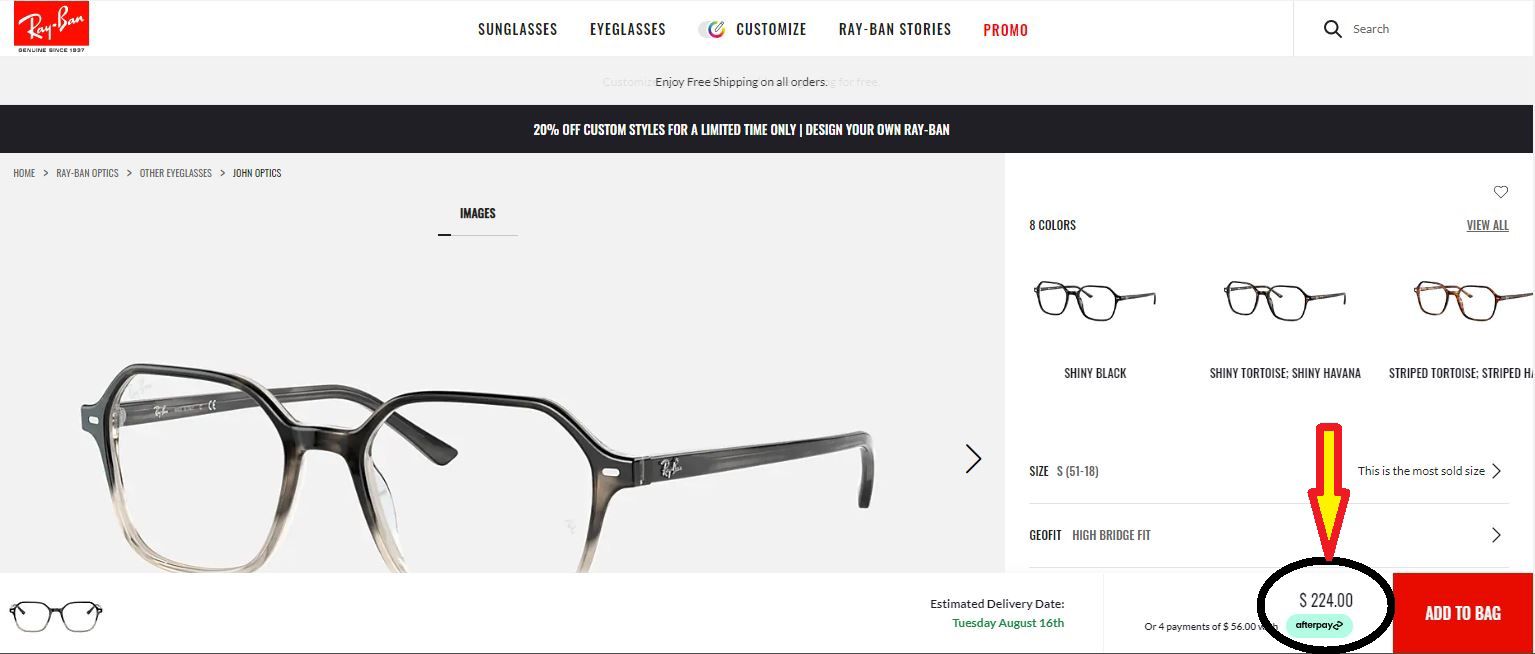The width and height of the screenshot is (1535, 654).
Task: Go to the Promo section
Action: (1005, 30)
